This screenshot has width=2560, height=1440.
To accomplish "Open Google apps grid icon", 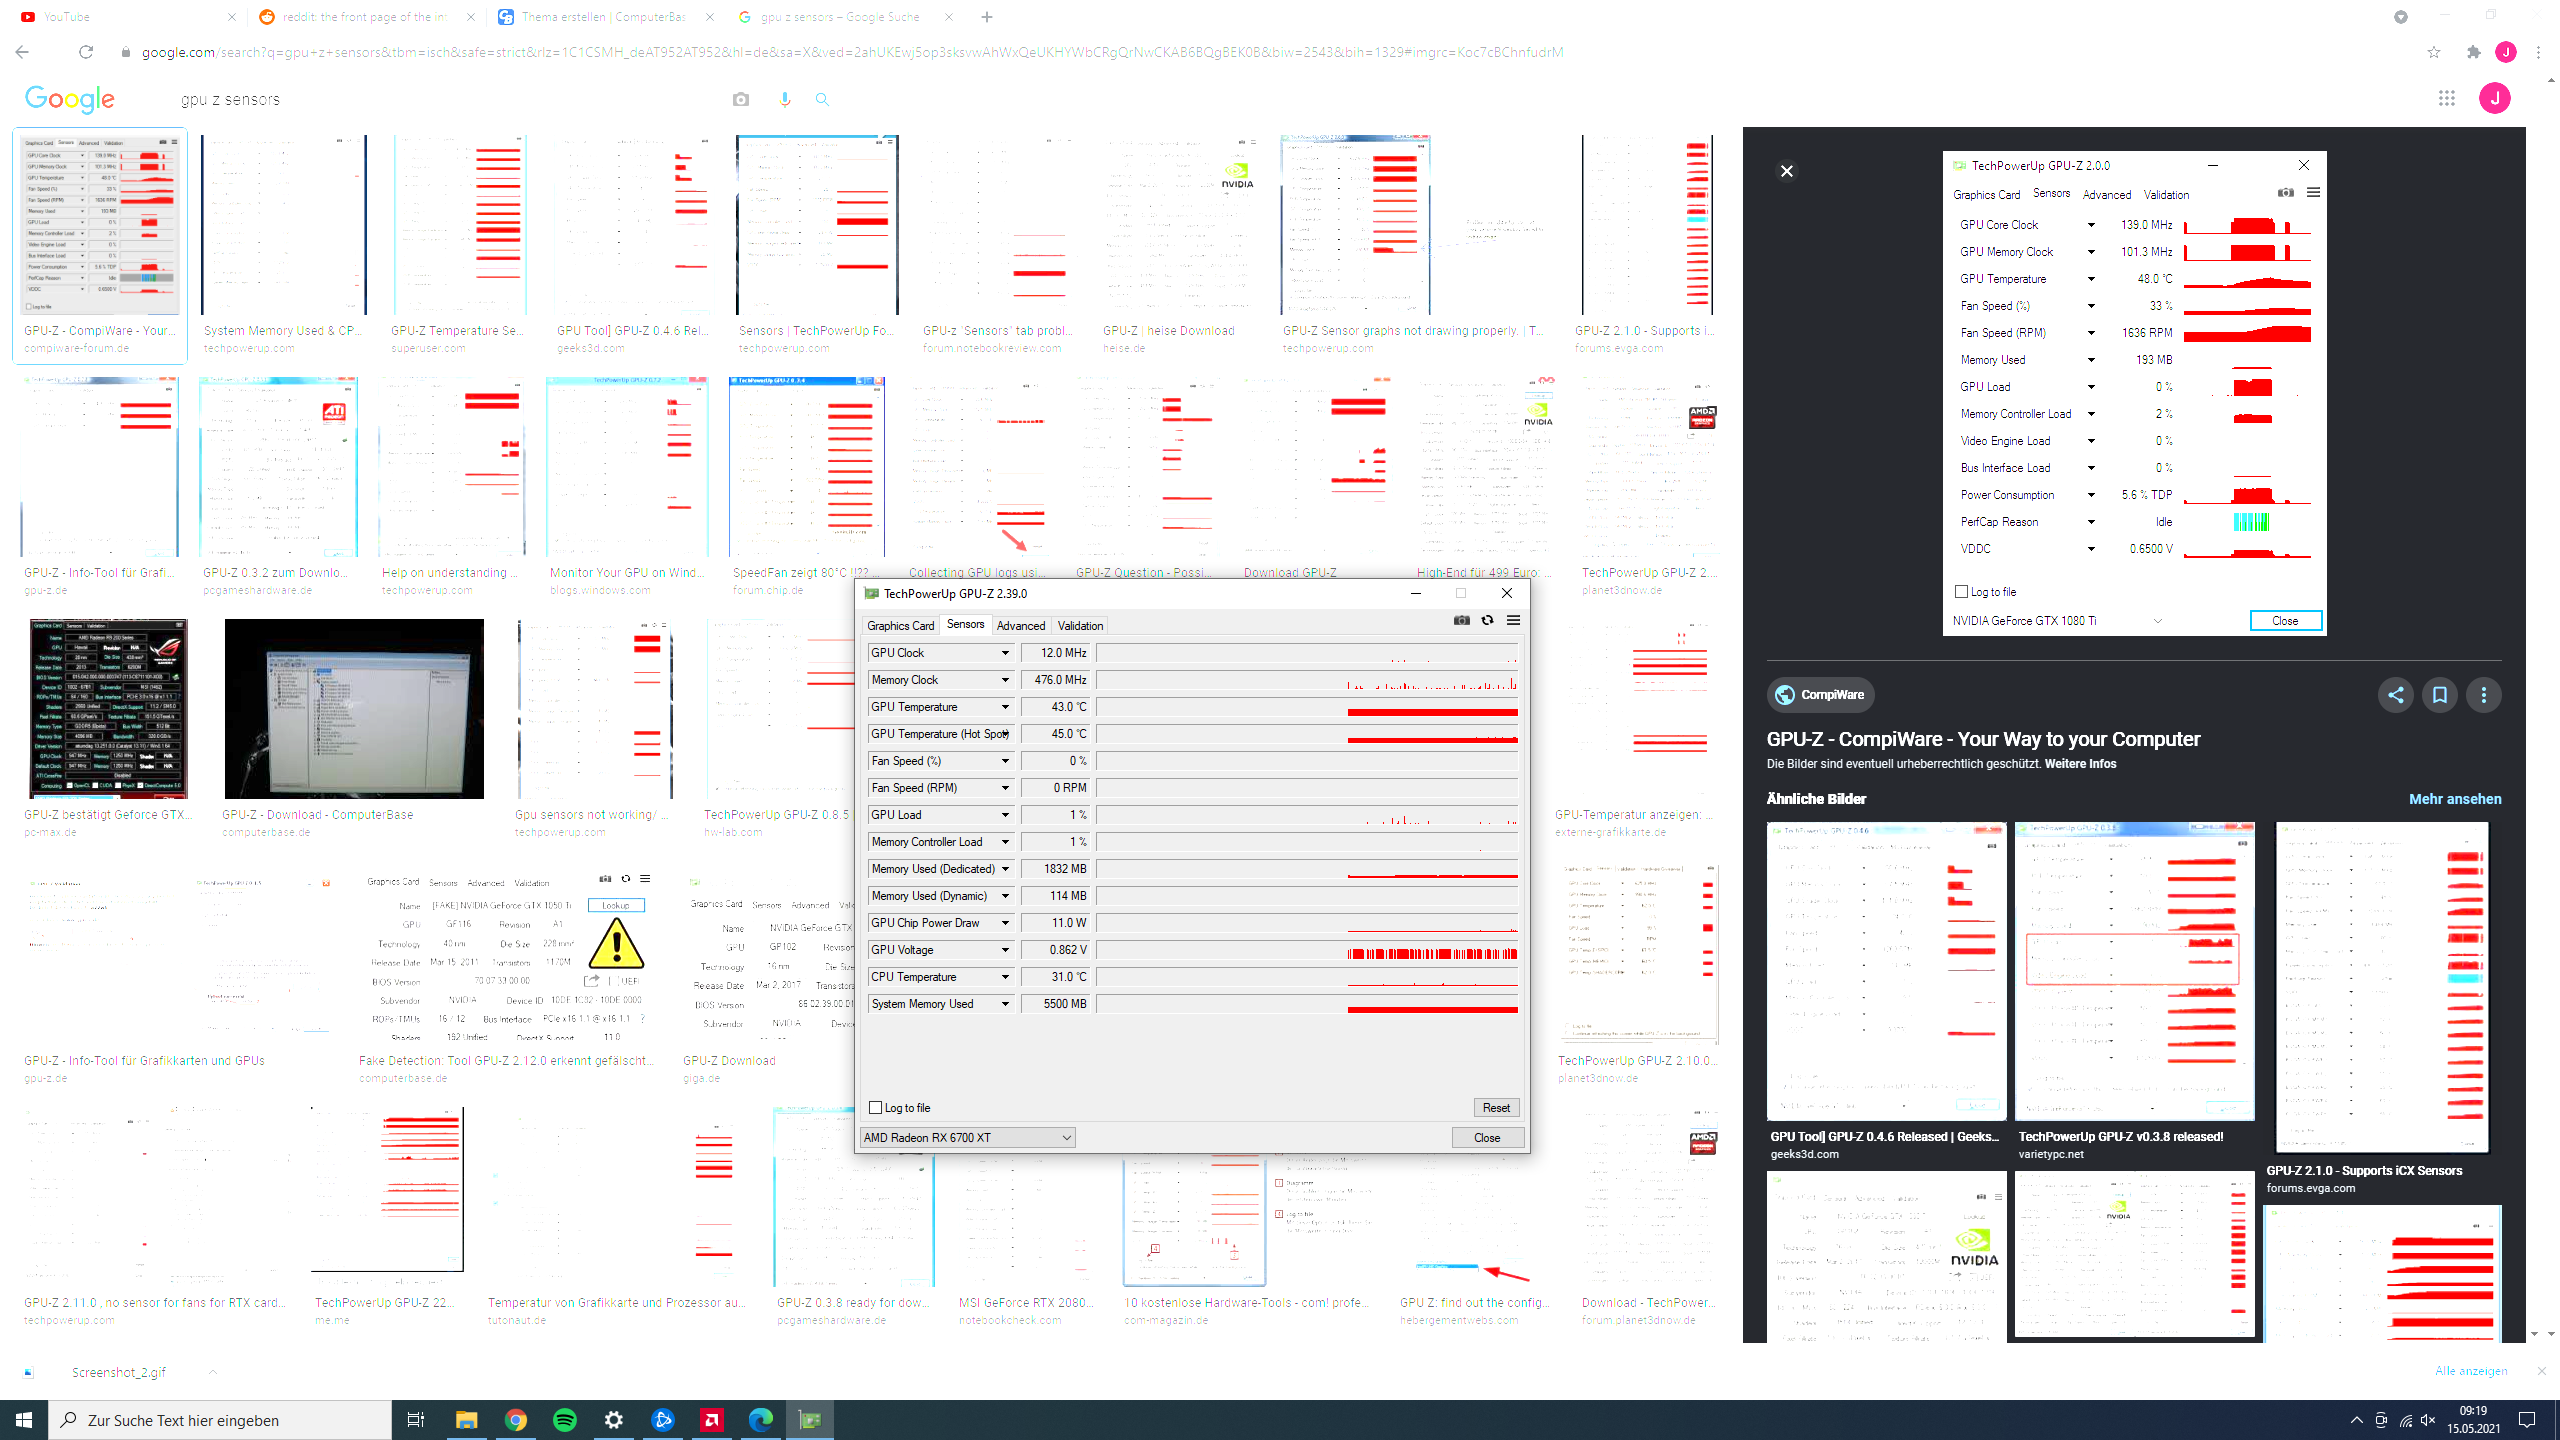I will [x=2446, y=98].
